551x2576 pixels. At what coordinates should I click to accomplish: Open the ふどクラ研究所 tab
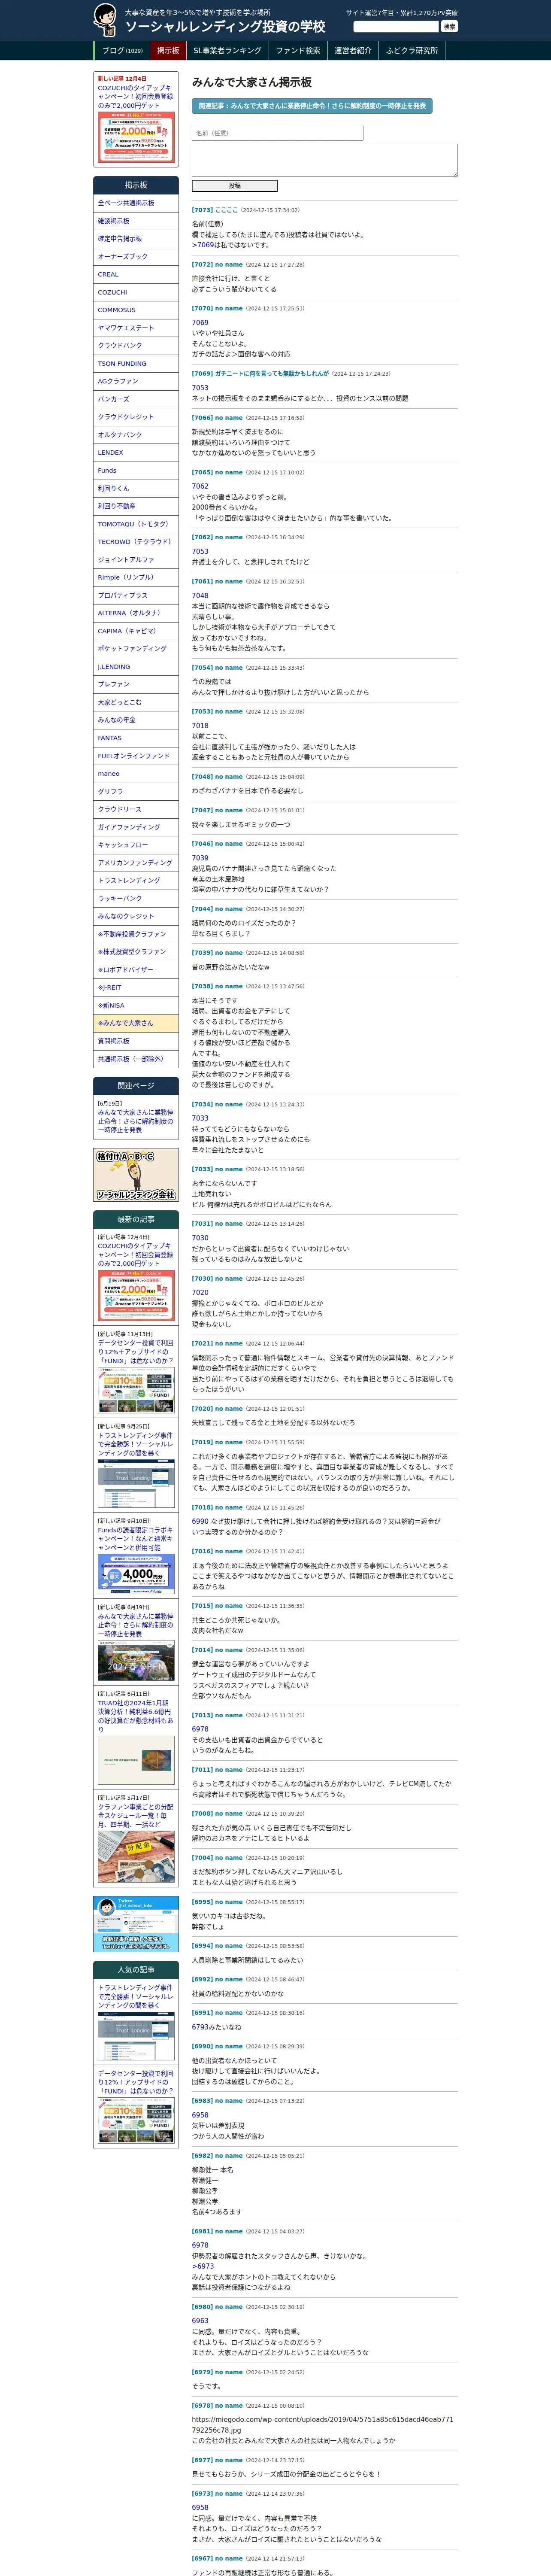412,51
